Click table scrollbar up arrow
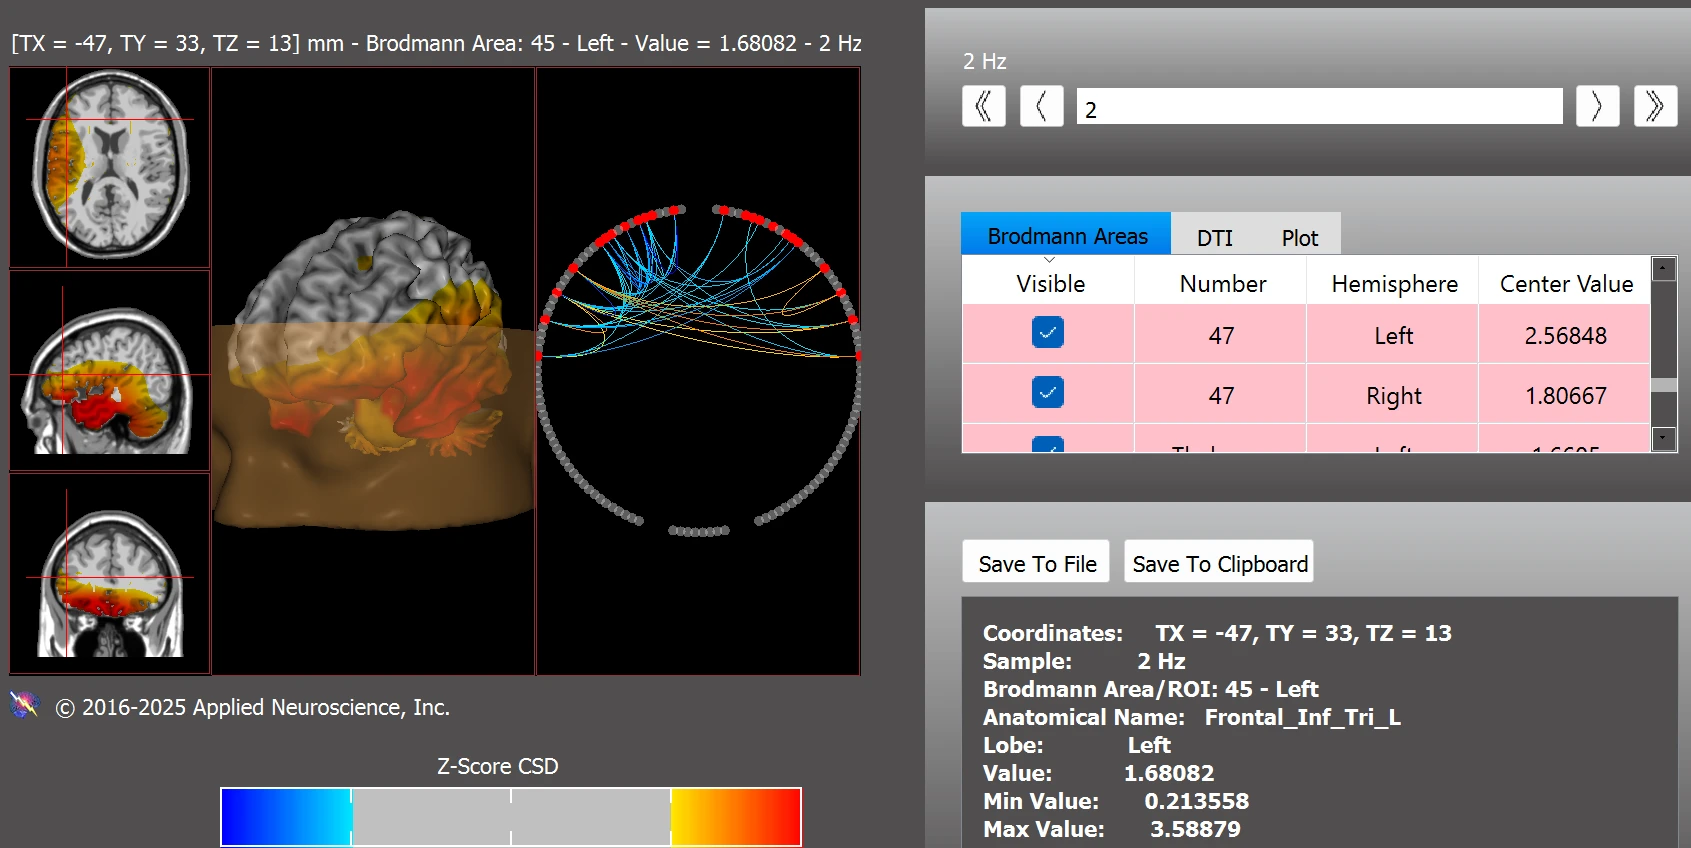This screenshot has width=1691, height=848. (1664, 268)
